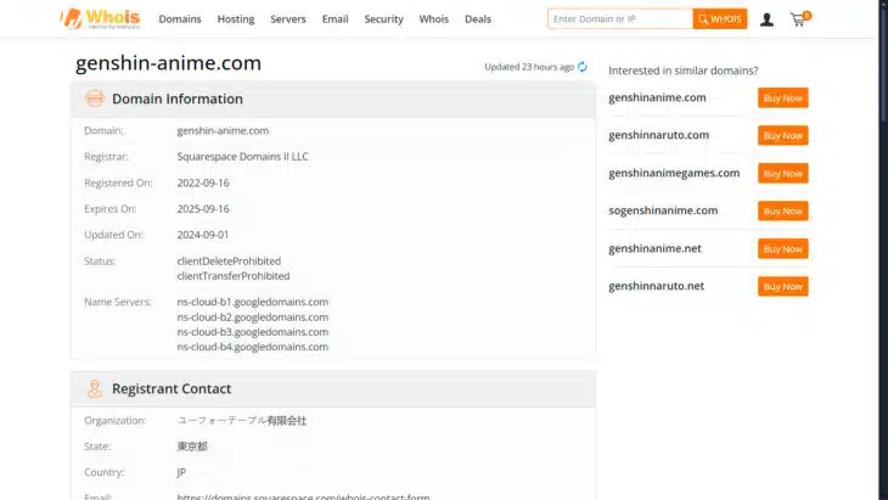Viewport: 888px width, 500px height.
Task: Open the user account icon
Action: 767,19
